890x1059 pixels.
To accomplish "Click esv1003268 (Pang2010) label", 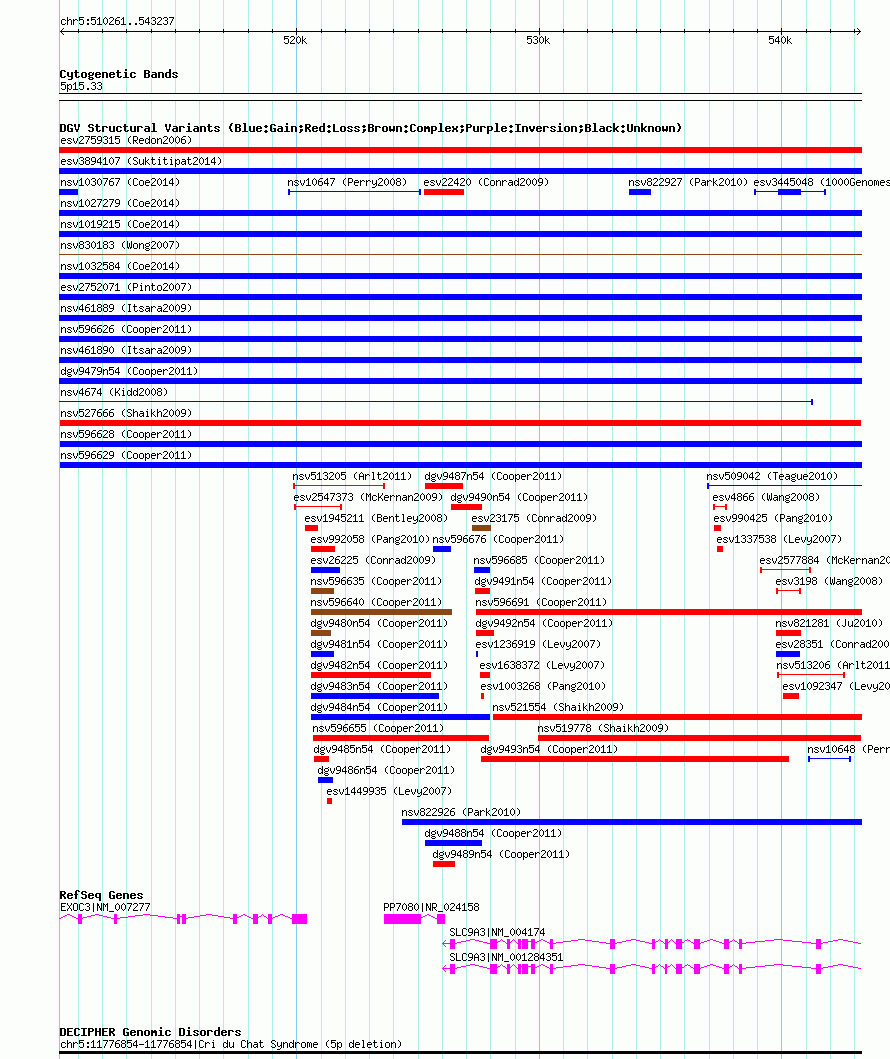I will [543, 686].
